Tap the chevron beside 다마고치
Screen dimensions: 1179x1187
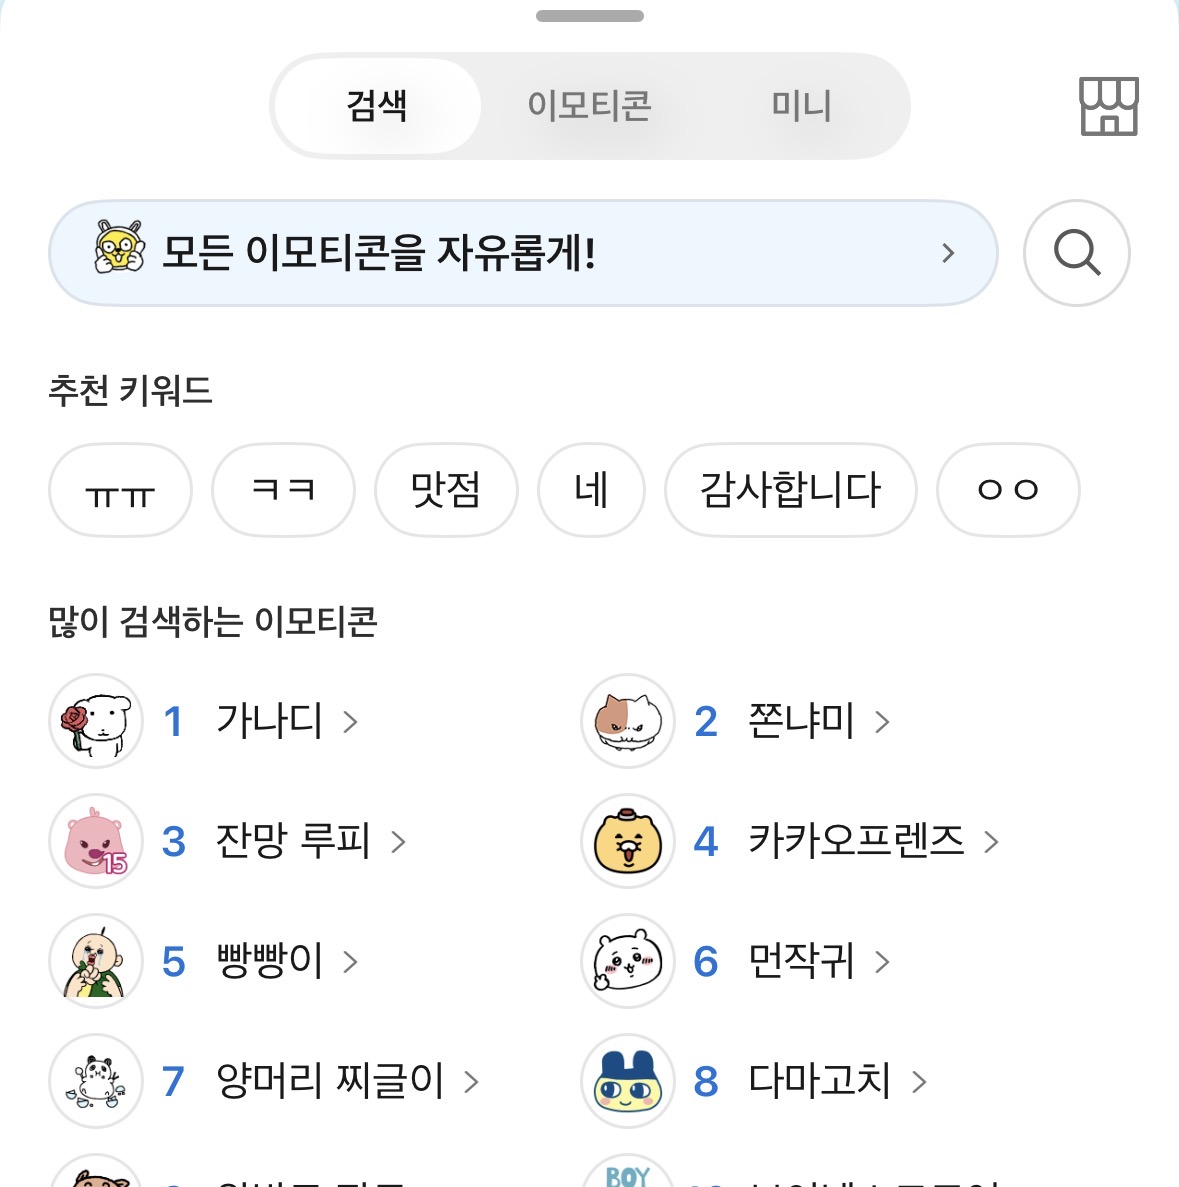919,1082
